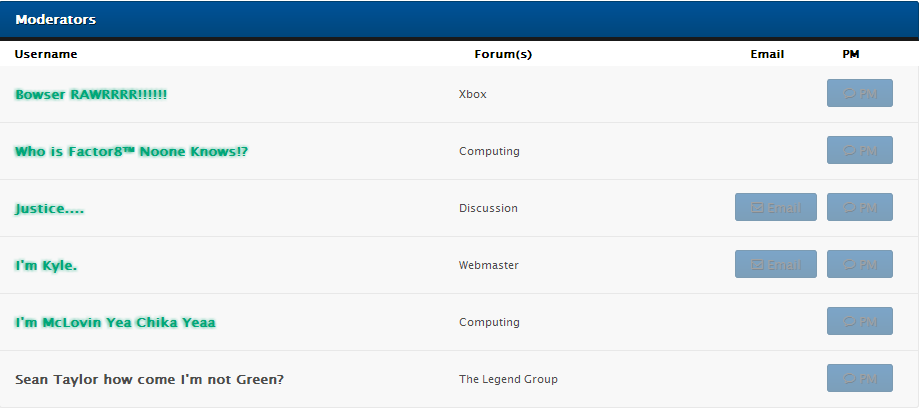This screenshot has height=411, width=921.
Task: Open Bowser RAWRRRR!!!!!! profile link
Action: coord(91,95)
